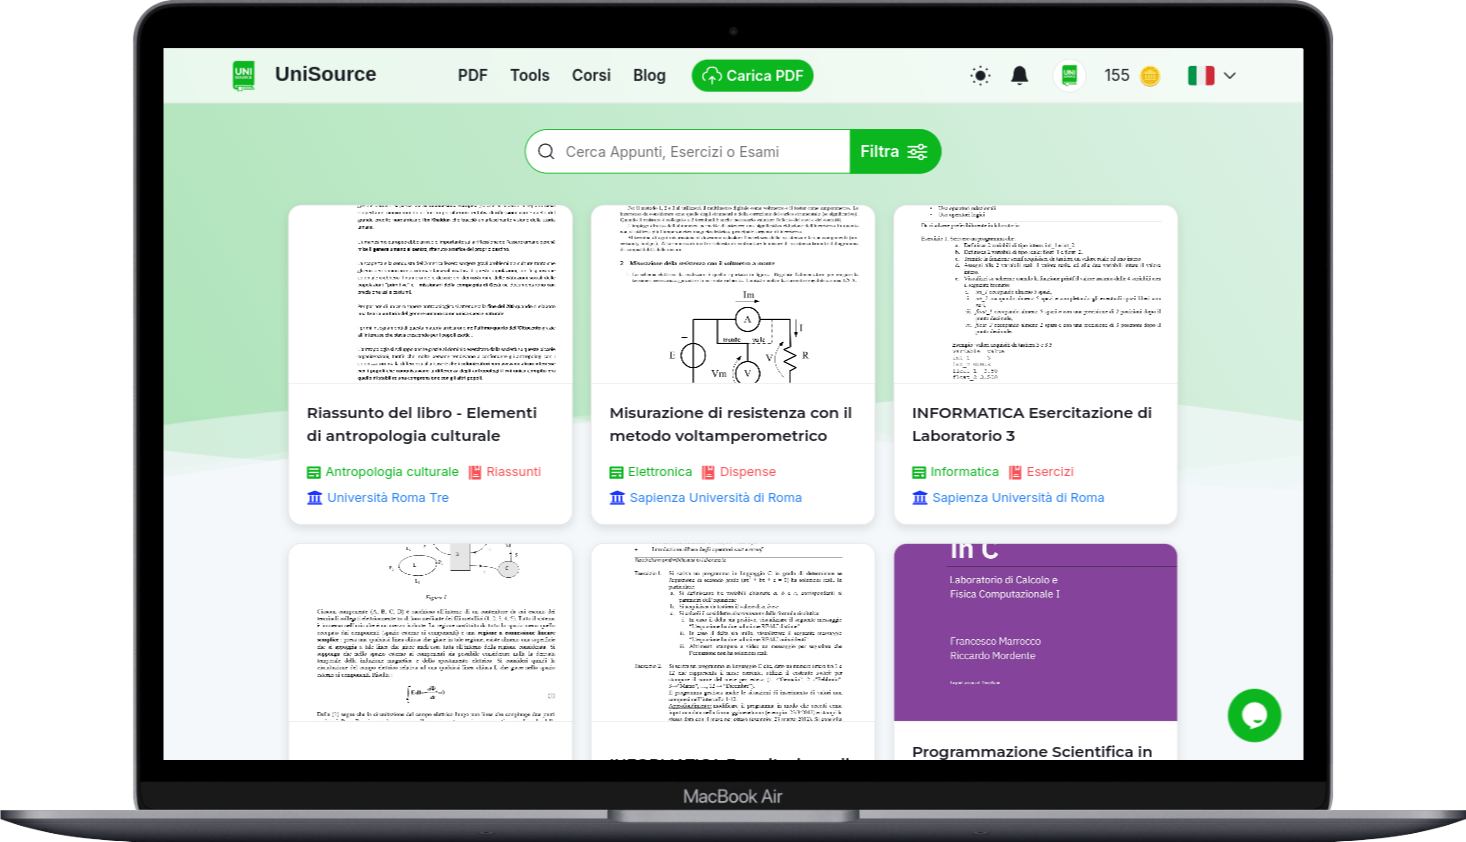1466x842 pixels.
Task: Click the search magnifier icon
Action: (x=546, y=152)
